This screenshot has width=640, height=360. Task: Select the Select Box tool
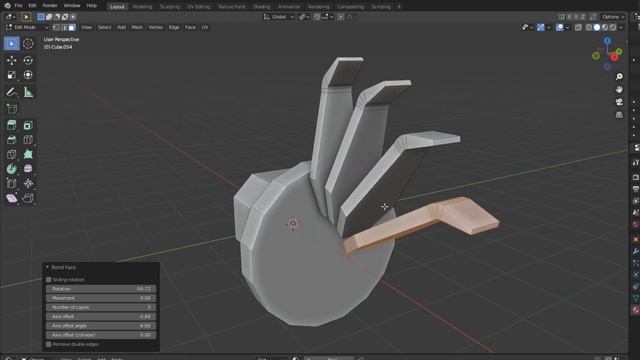(x=11, y=43)
